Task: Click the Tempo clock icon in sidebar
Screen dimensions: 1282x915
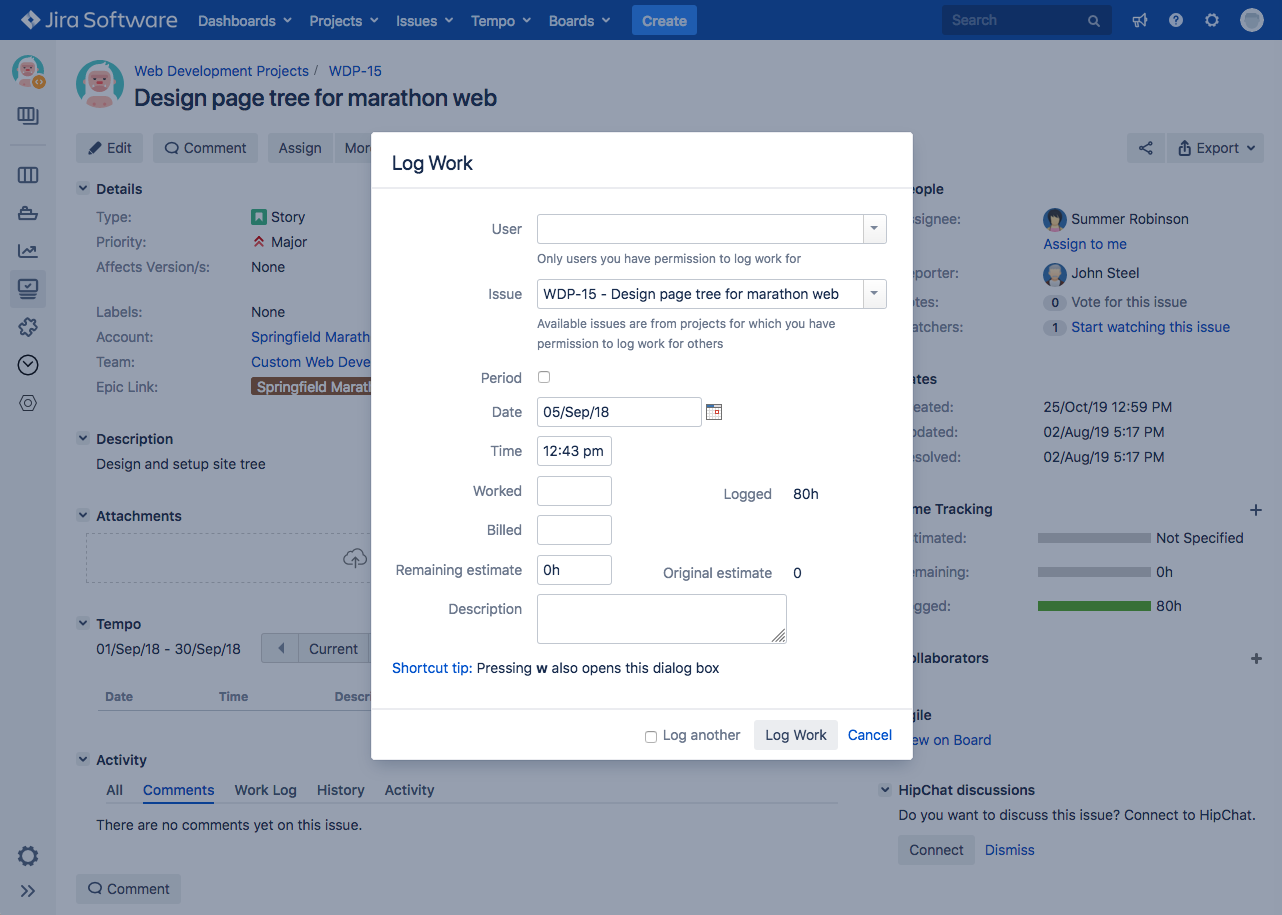Action: [x=28, y=365]
